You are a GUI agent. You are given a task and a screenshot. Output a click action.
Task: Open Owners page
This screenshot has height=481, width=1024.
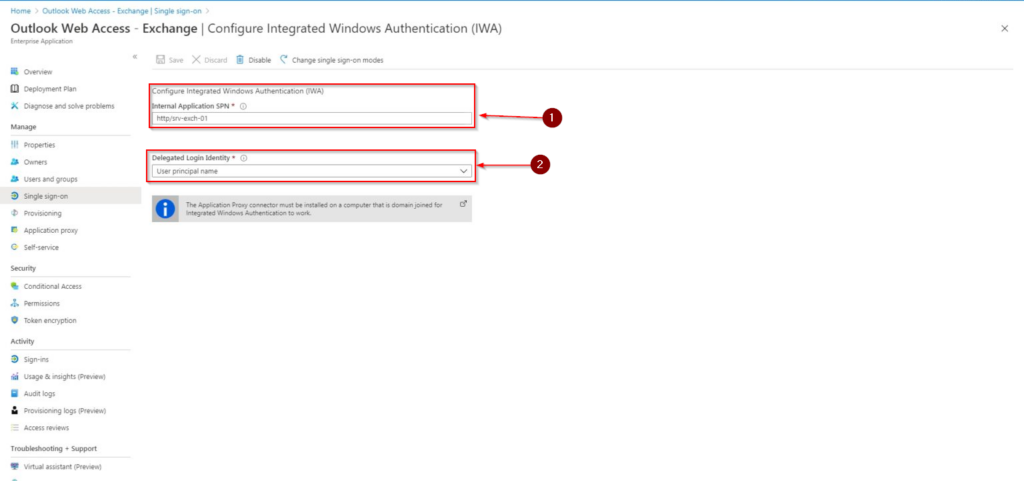point(35,162)
